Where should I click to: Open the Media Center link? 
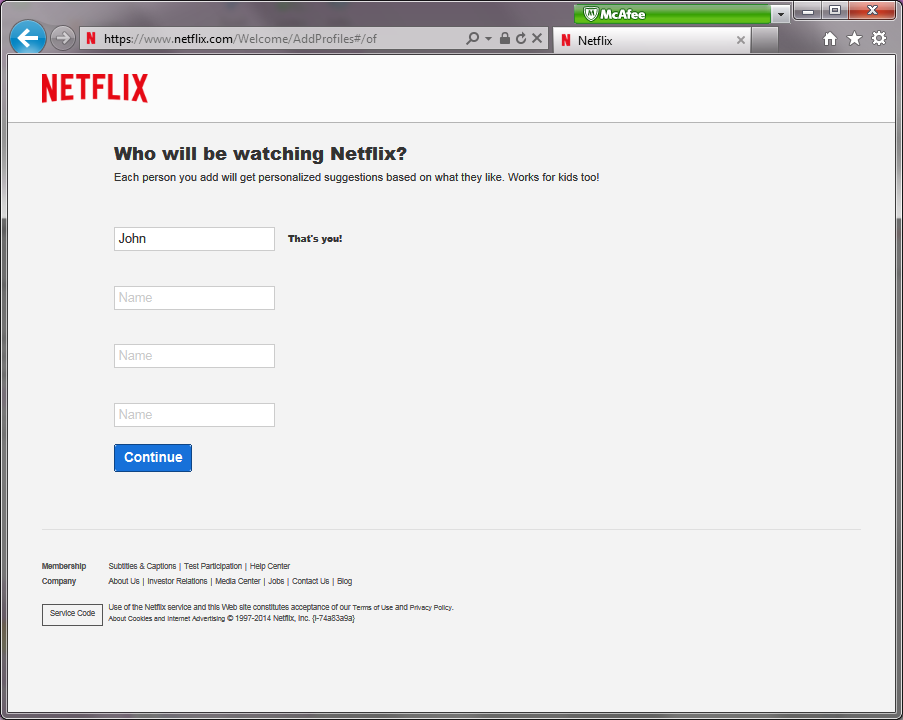[238, 581]
